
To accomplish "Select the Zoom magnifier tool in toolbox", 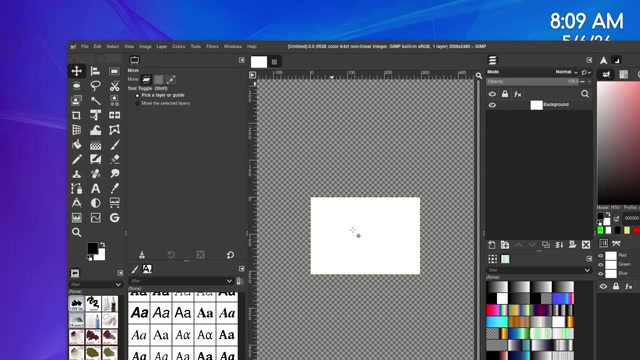I will (76, 232).
